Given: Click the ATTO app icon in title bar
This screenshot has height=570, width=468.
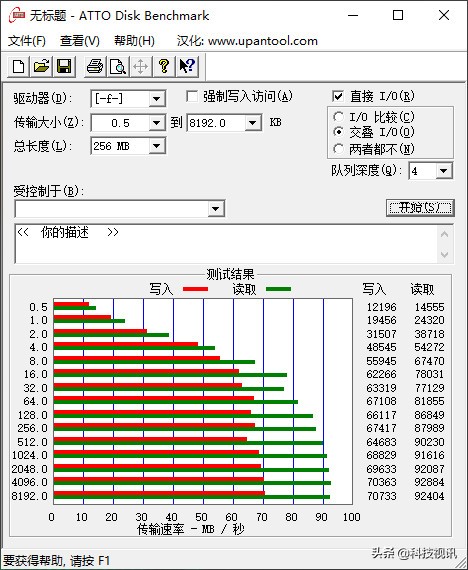Looking at the screenshot, I should pyautogui.click(x=16, y=15).
